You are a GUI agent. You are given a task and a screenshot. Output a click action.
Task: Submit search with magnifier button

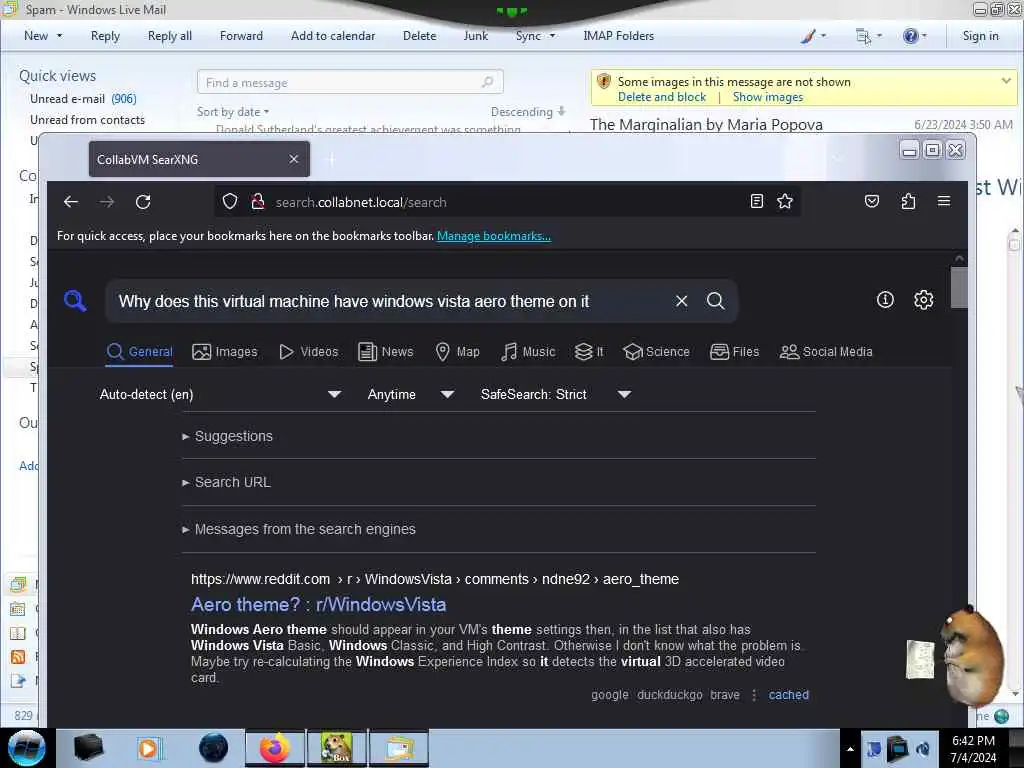pos(716,300)
